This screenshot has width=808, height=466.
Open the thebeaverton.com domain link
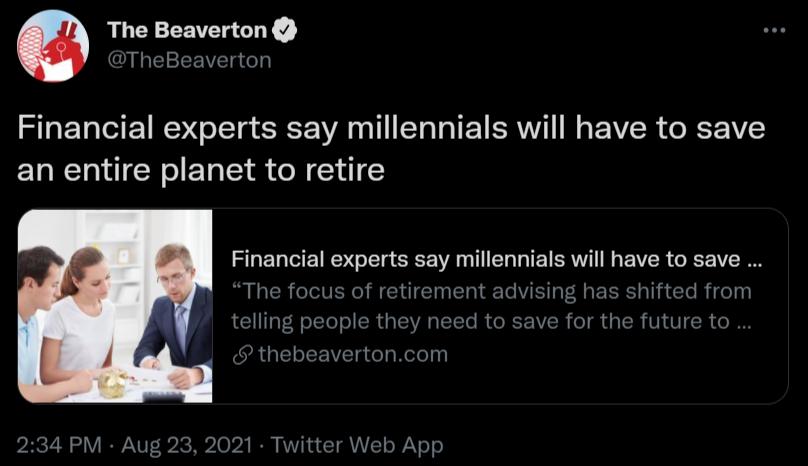click(x=352, y=354)
